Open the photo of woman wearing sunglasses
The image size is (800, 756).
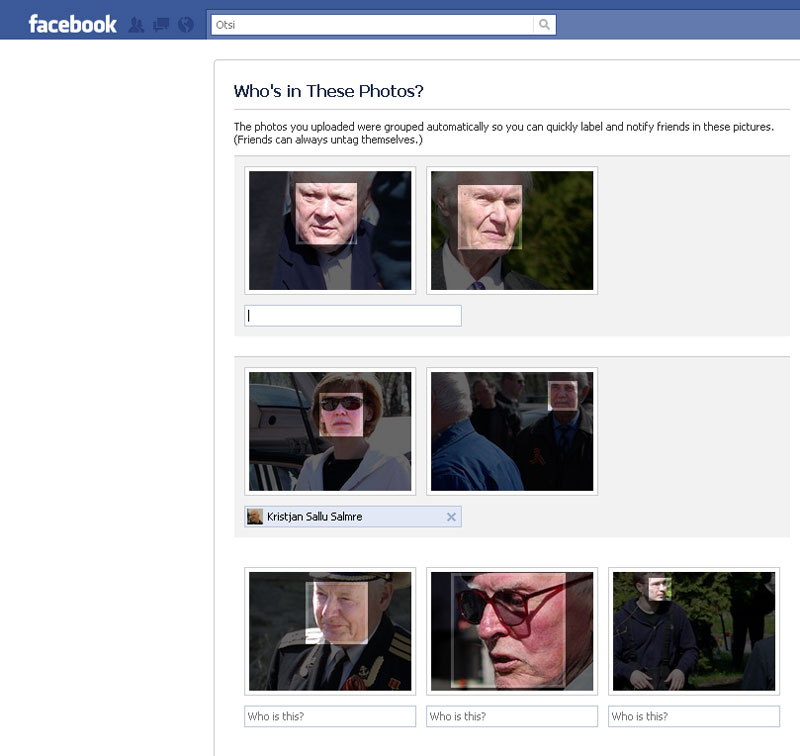click(330, 431)
